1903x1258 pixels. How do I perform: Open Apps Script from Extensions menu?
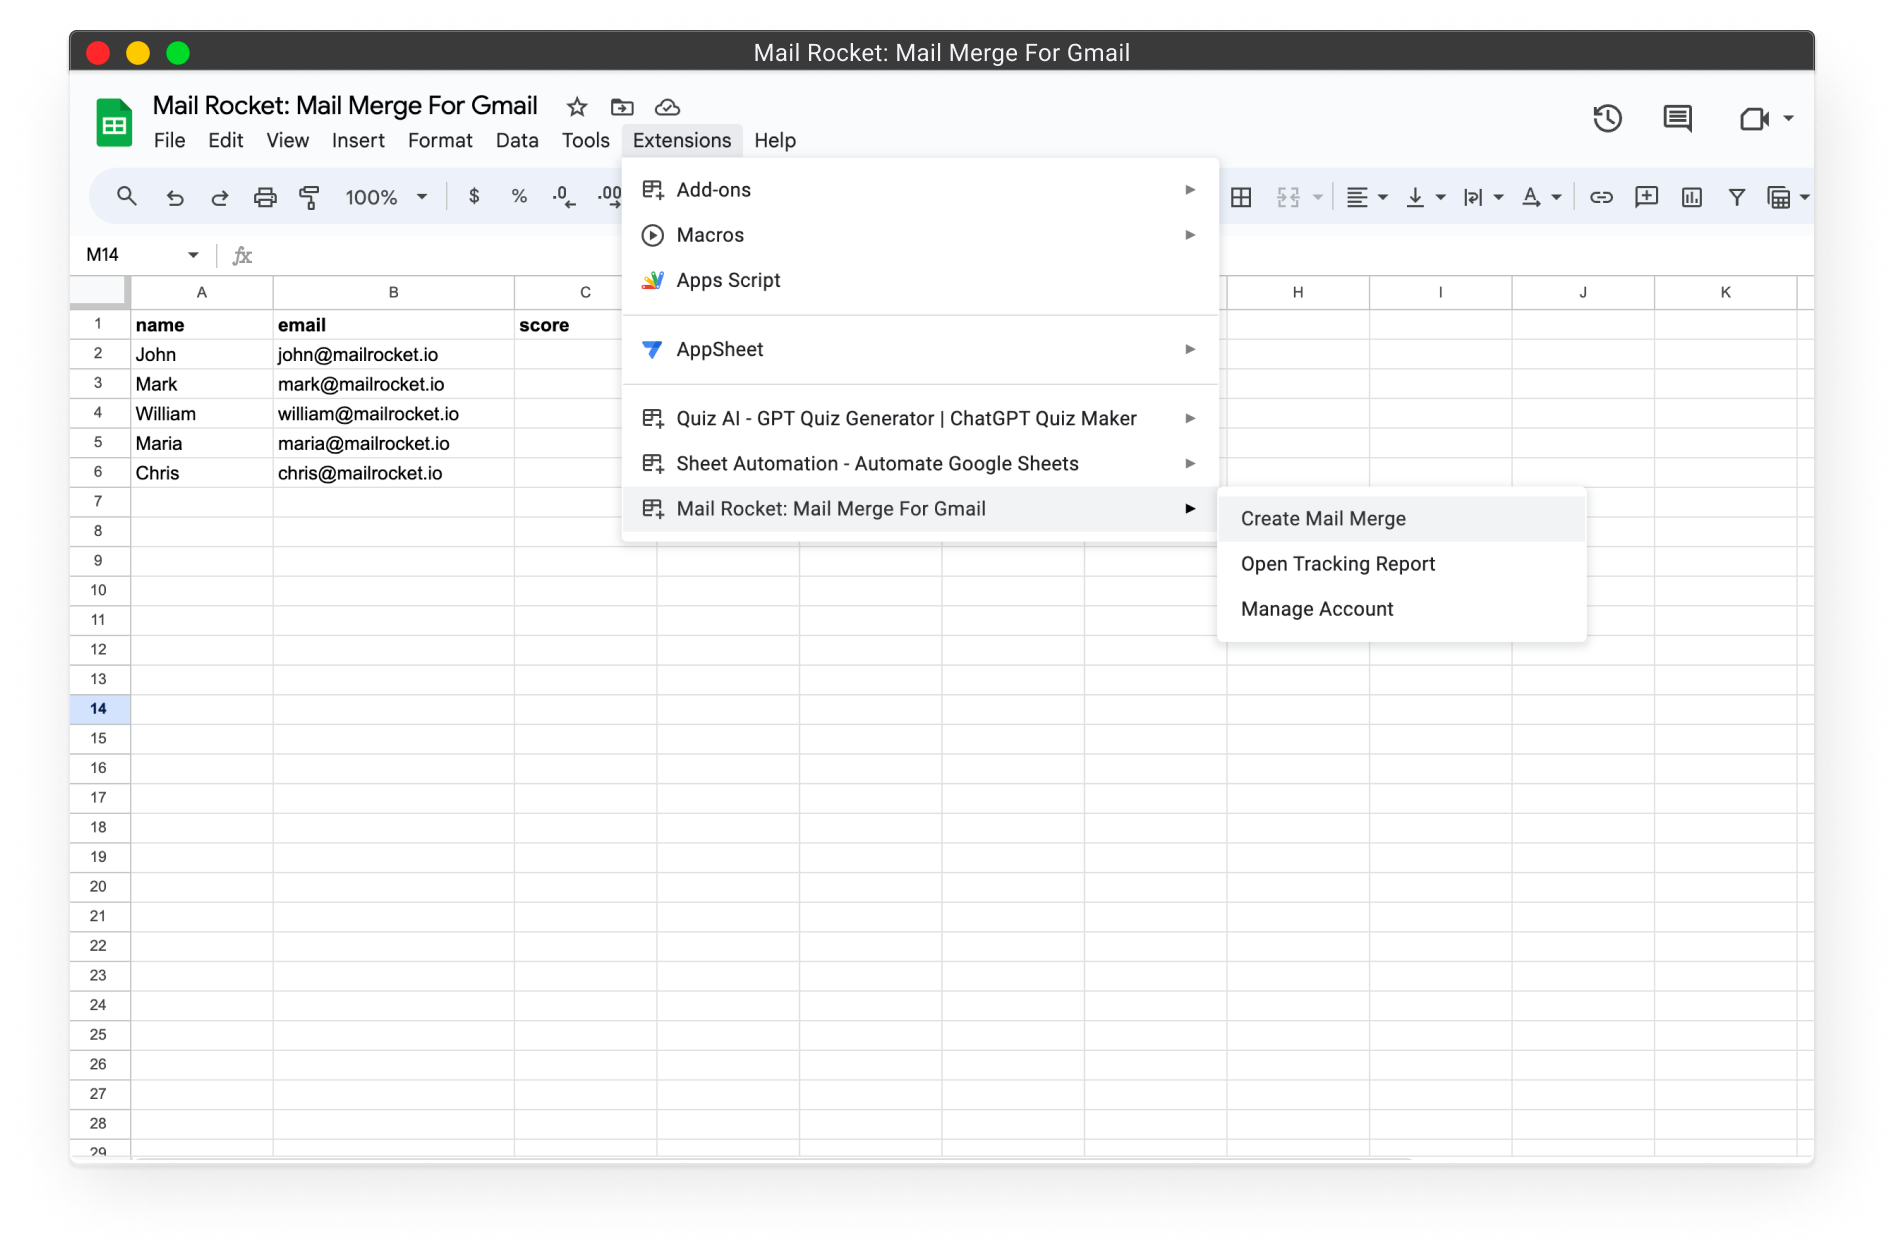tap(728, 280)
